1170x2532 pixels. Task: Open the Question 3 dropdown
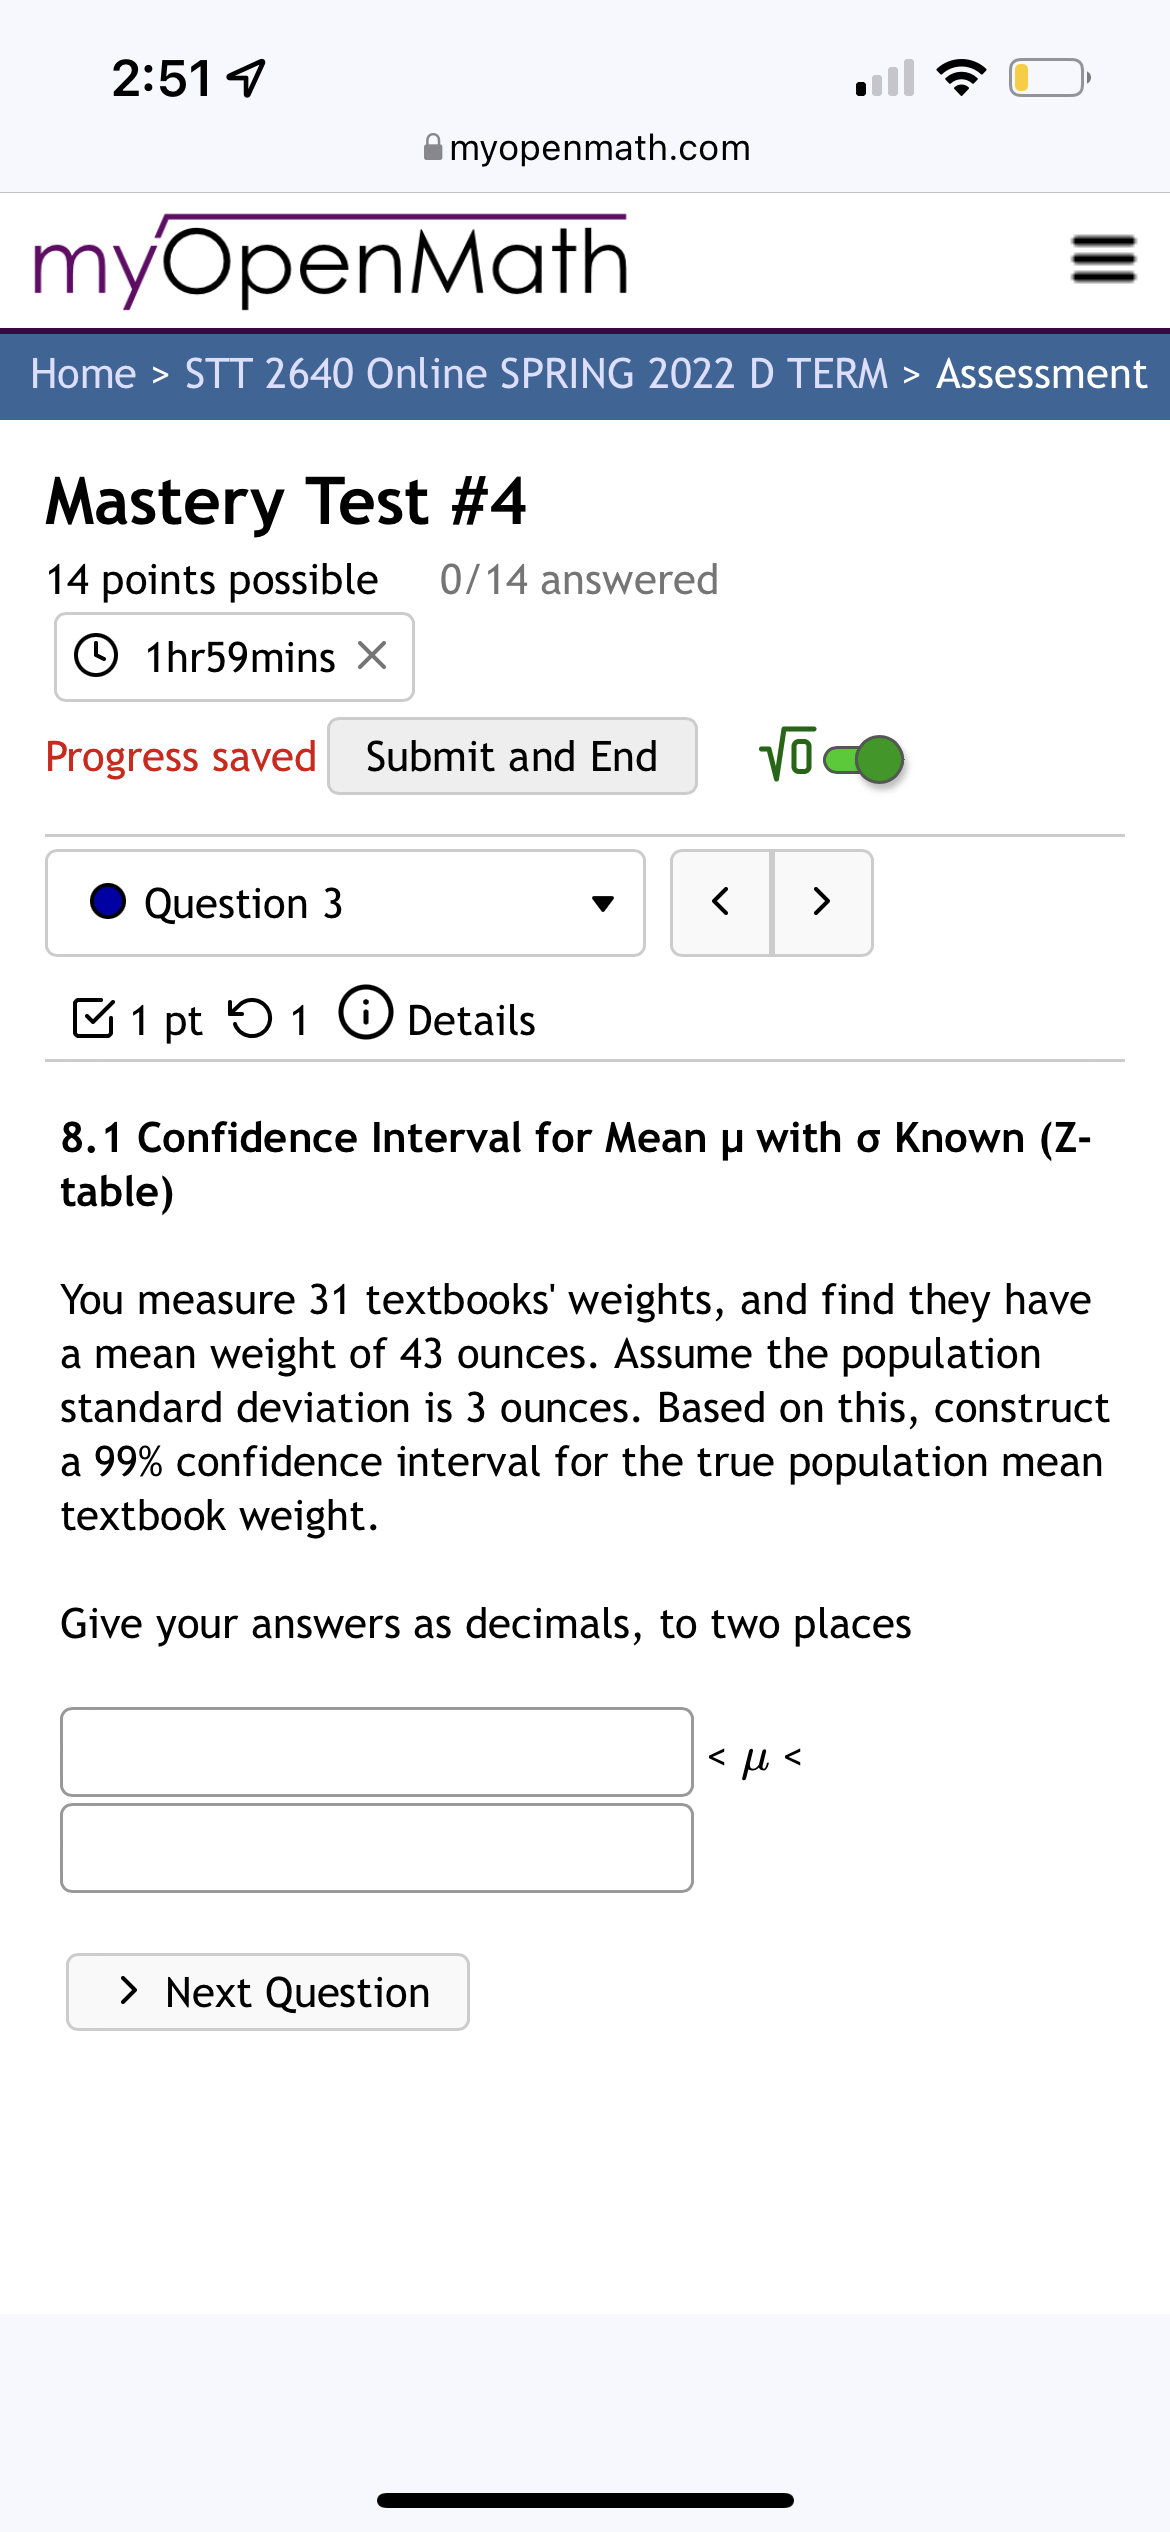(345, 902)
